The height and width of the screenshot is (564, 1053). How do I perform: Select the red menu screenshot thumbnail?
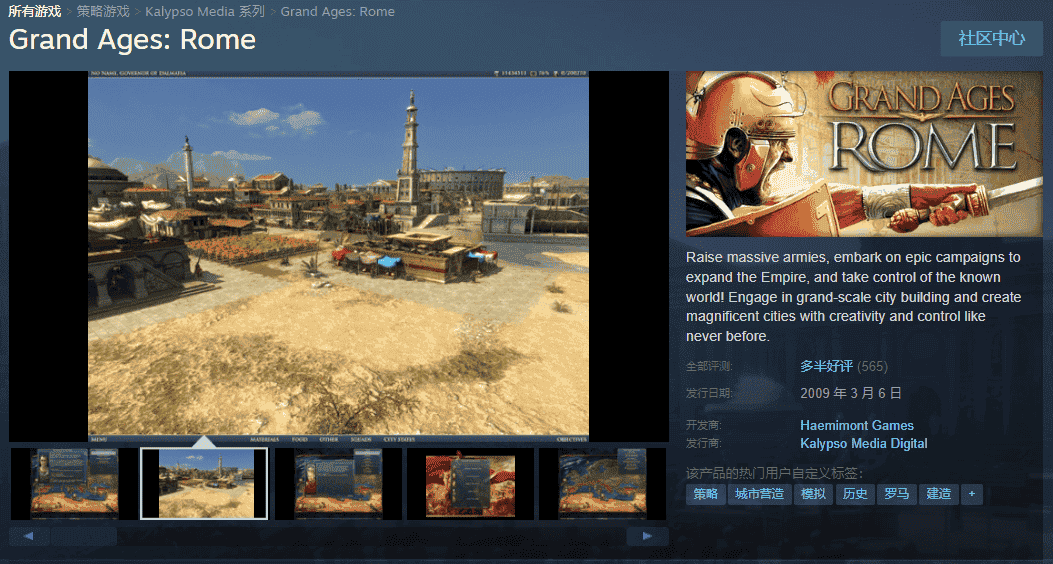pyautogui.click(x=470, y=483)
